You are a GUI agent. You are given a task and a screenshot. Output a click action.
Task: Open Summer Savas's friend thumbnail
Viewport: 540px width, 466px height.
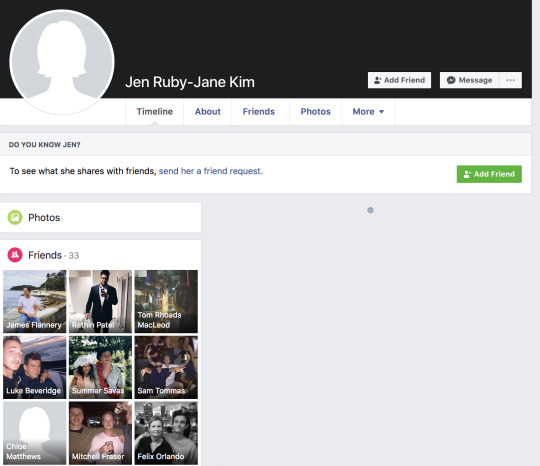[x=100, y=367]
